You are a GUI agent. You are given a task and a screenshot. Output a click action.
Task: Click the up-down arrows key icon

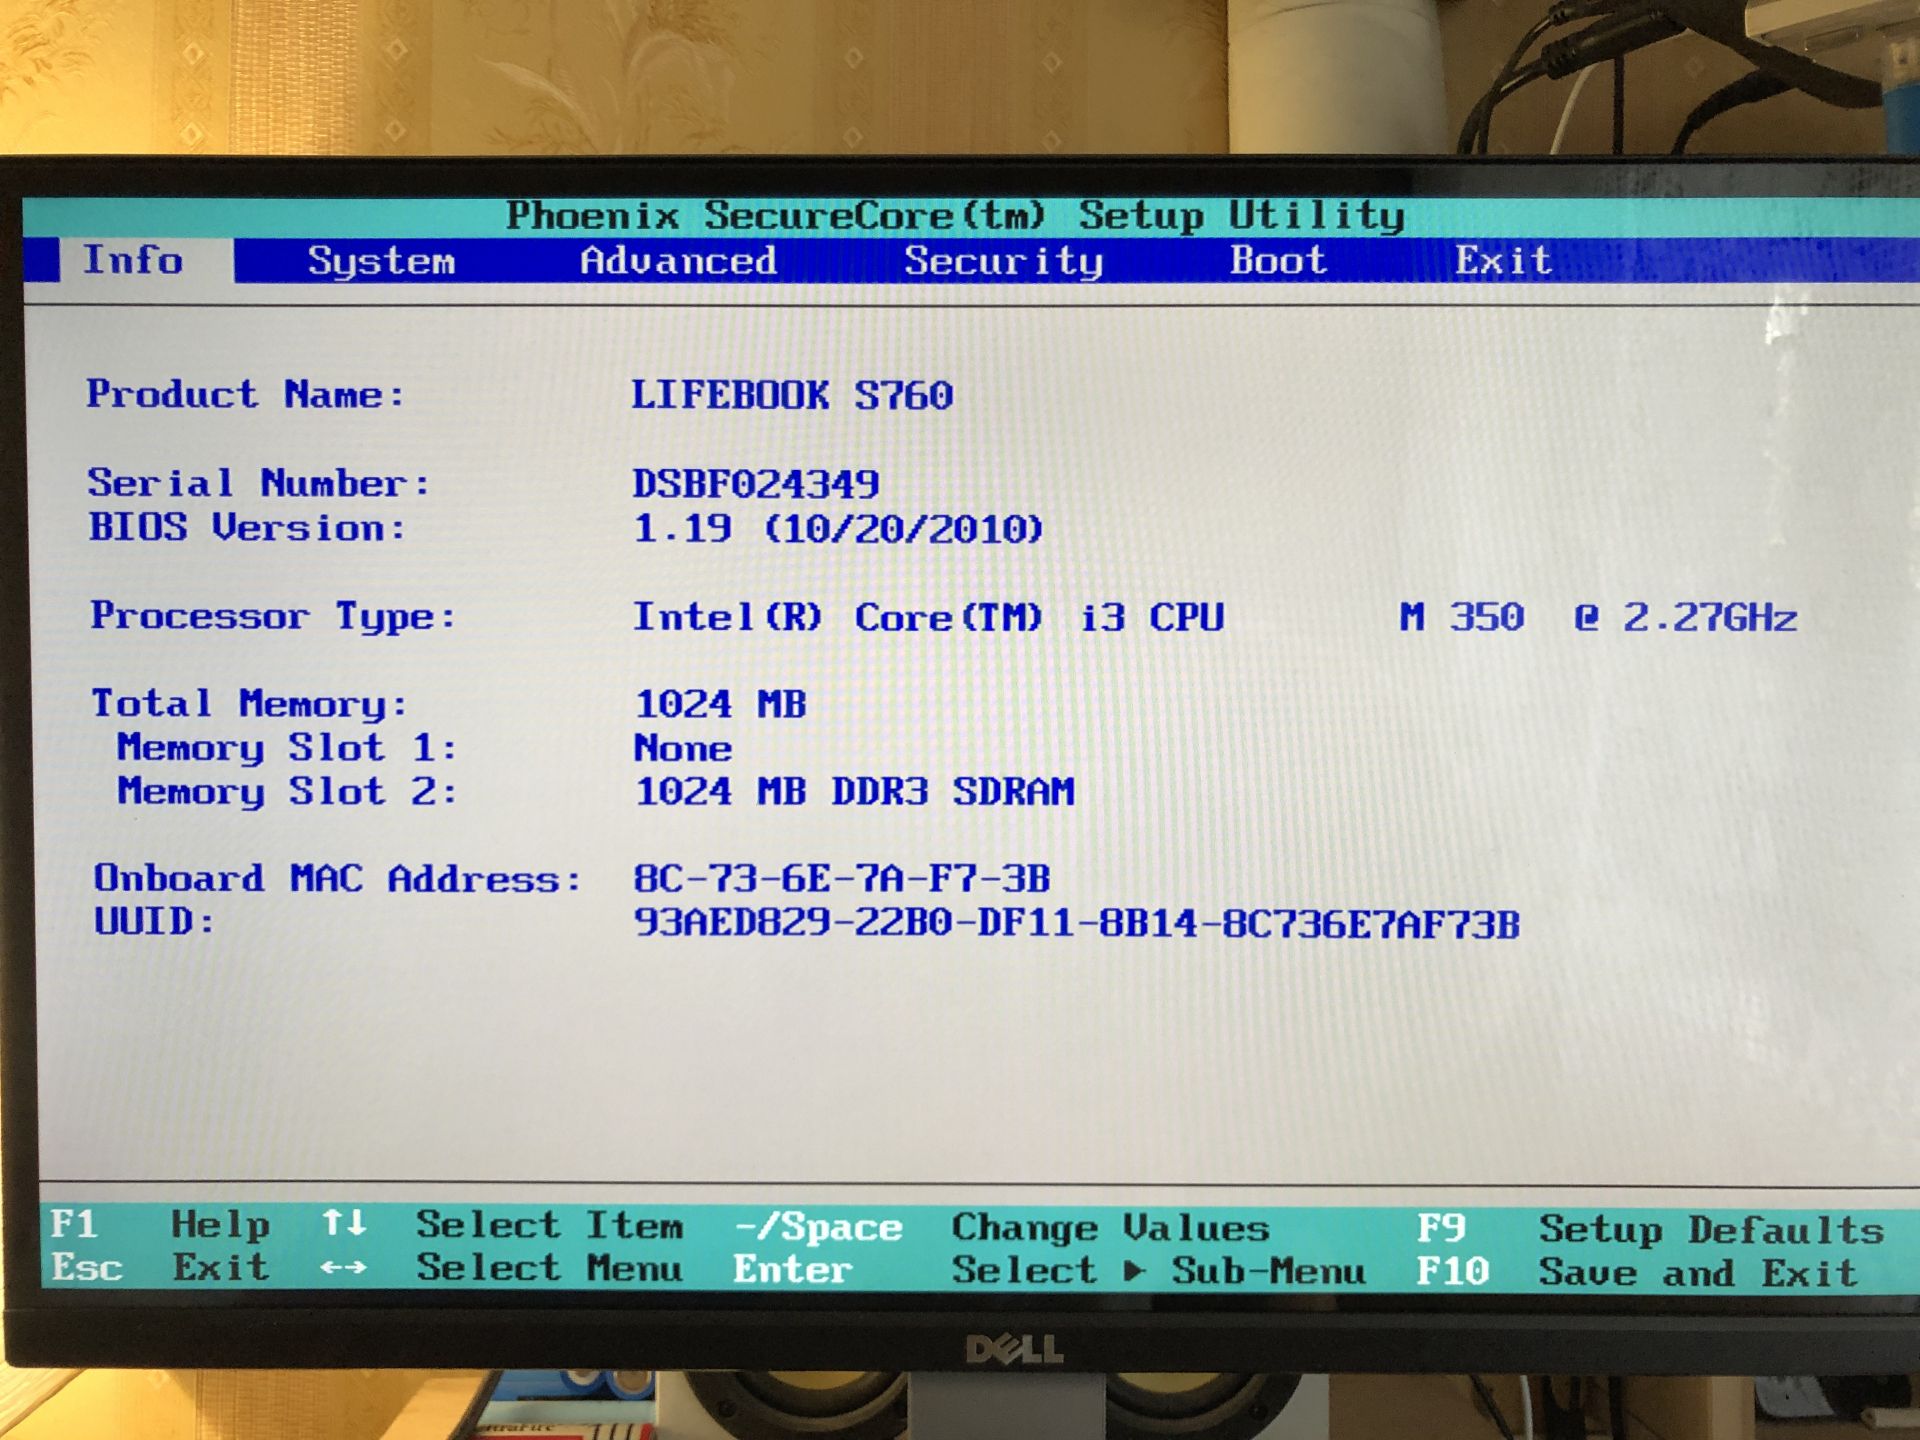point(344,1222)
